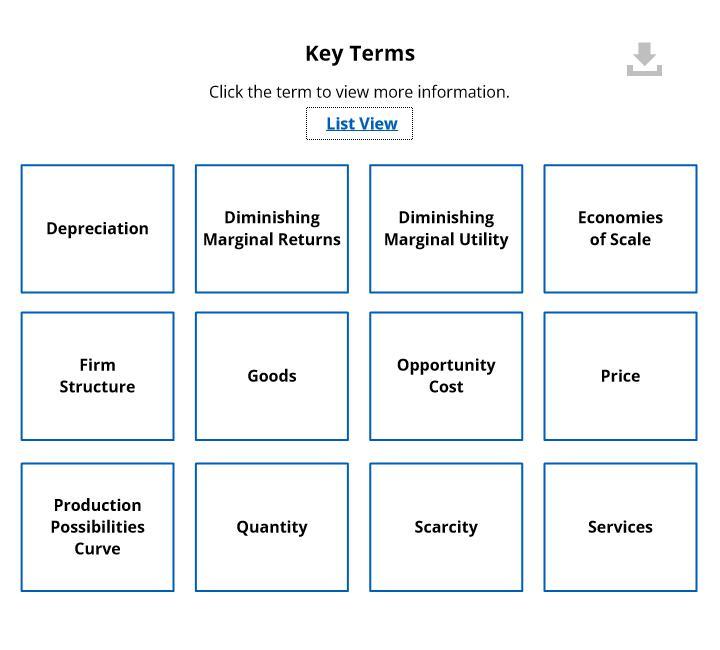Screen dimensions: 720x650
Task: Open the Firm Structure card
Action: pos(97,376)
